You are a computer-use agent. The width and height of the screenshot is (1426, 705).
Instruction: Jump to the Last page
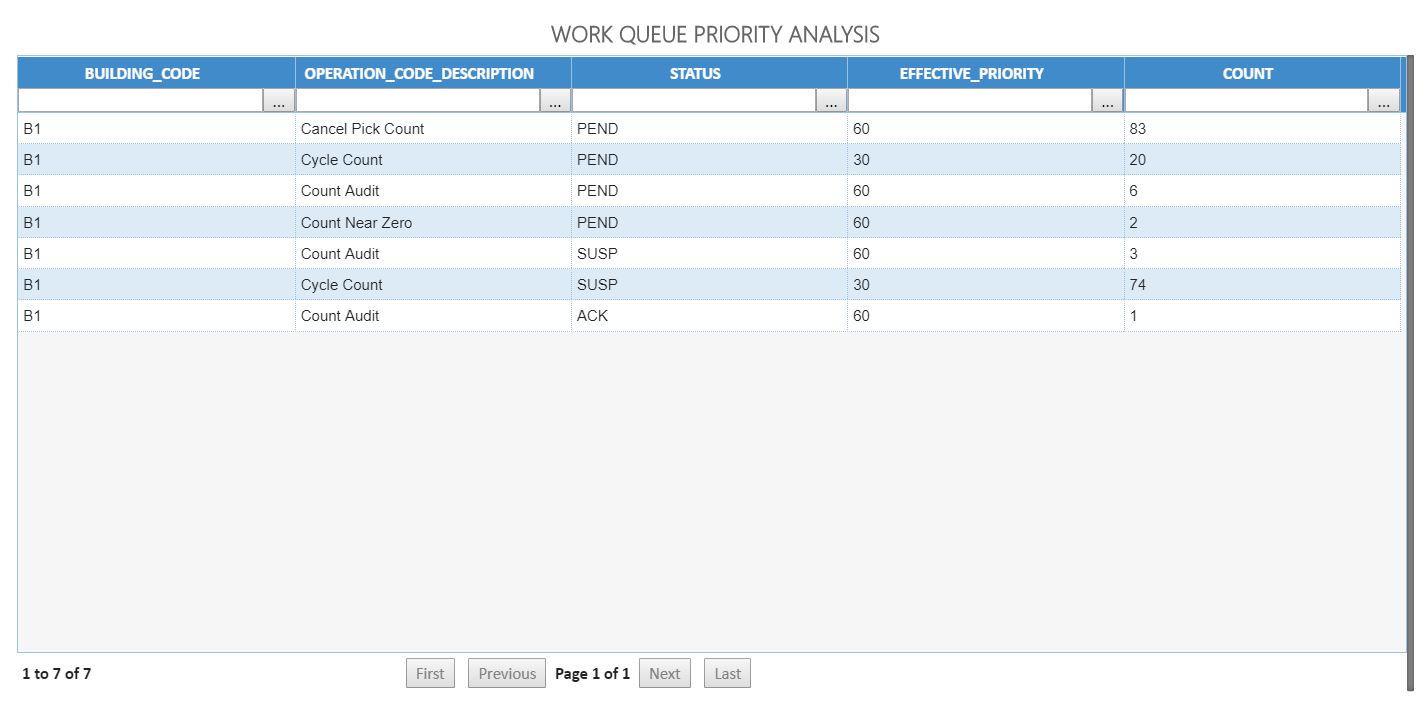(727, 673)
